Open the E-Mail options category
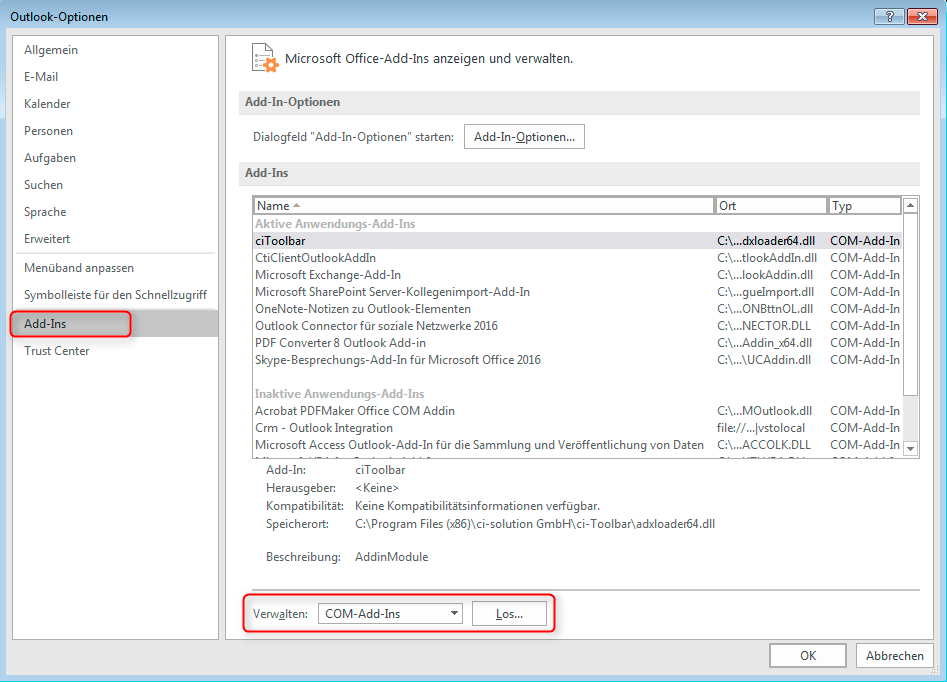Image resolution: width=947 pixels, height=682 pixels. pos(115,77)
